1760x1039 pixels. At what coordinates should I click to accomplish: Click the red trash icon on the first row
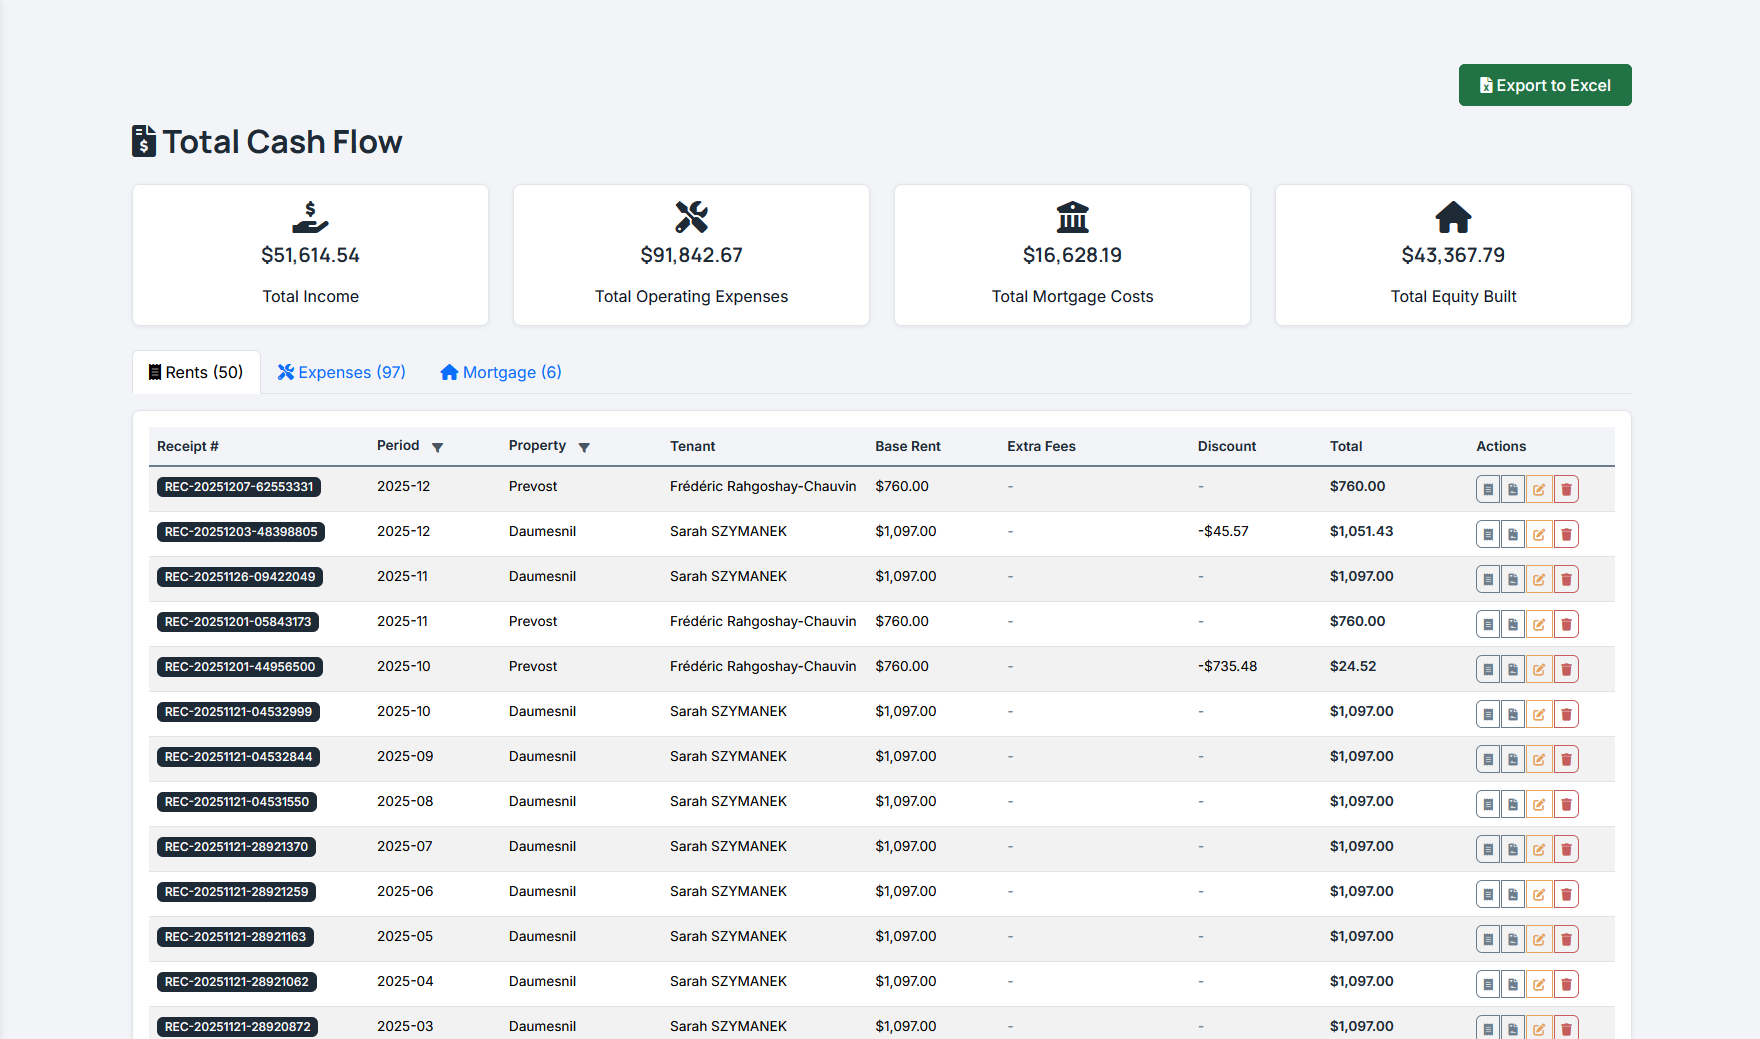point(1566,489)
